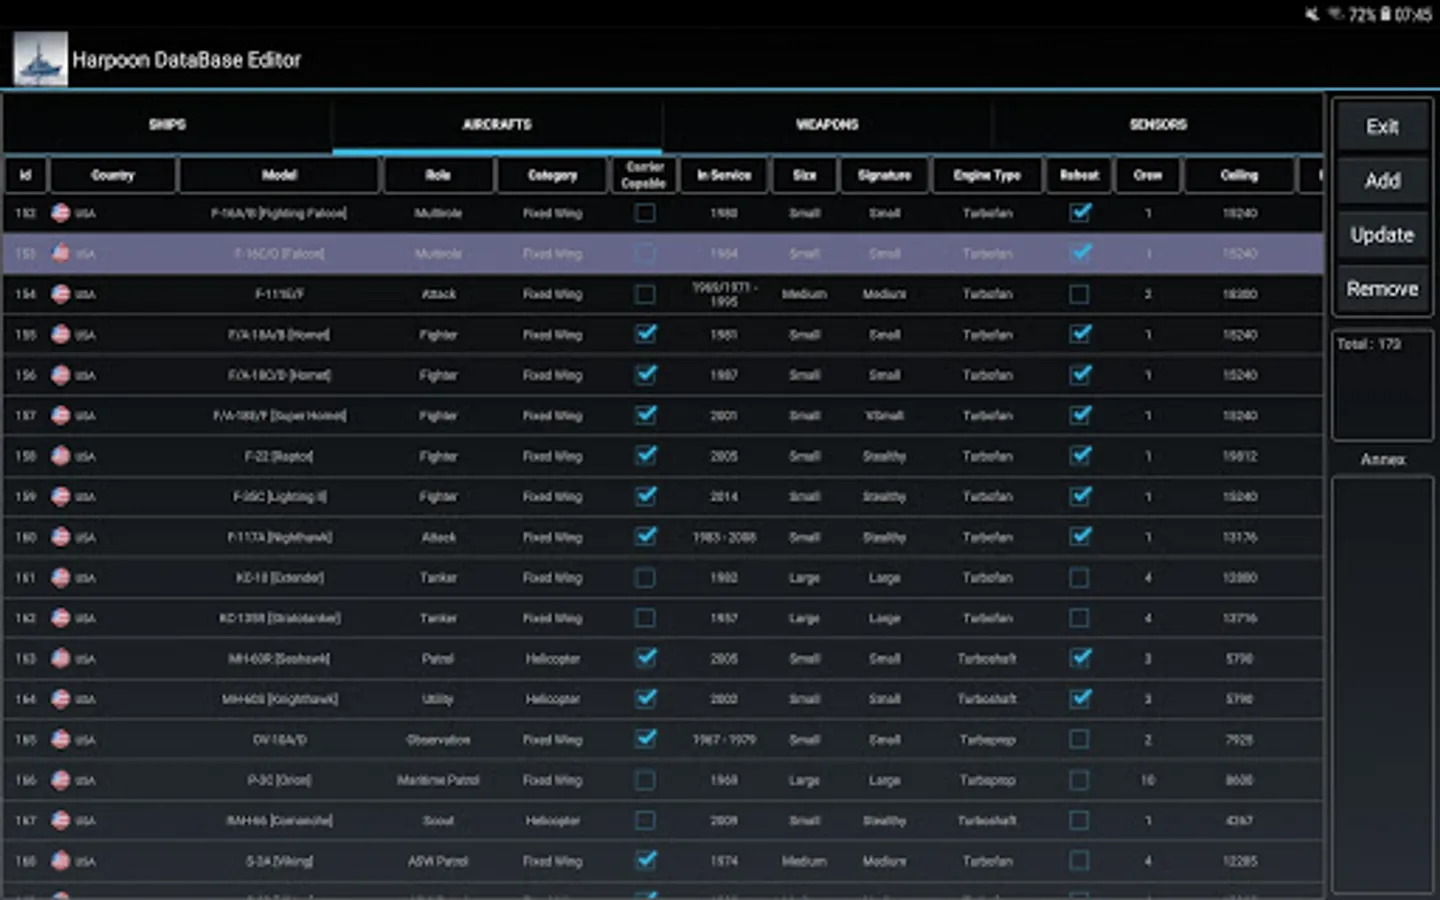Viewport: 1440px width, 900px height.
Task: Click the Exit button
Action: tap(1382, 126)
